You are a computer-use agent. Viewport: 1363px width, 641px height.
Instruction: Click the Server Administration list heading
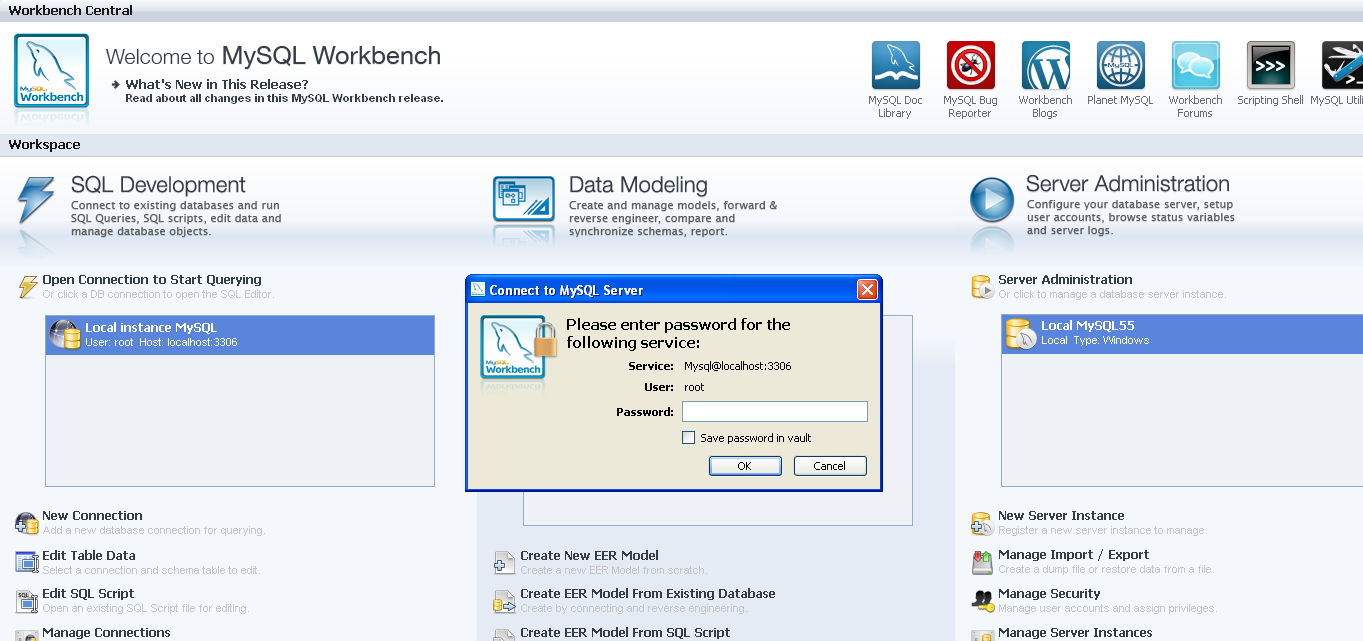pyautogui.click(x=1065, y=280)
